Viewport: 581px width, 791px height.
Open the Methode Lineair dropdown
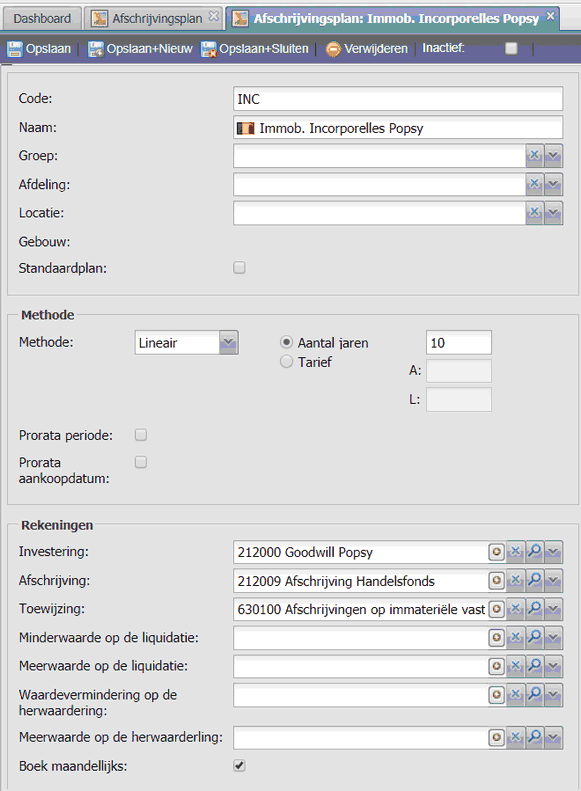pos(228,343)
